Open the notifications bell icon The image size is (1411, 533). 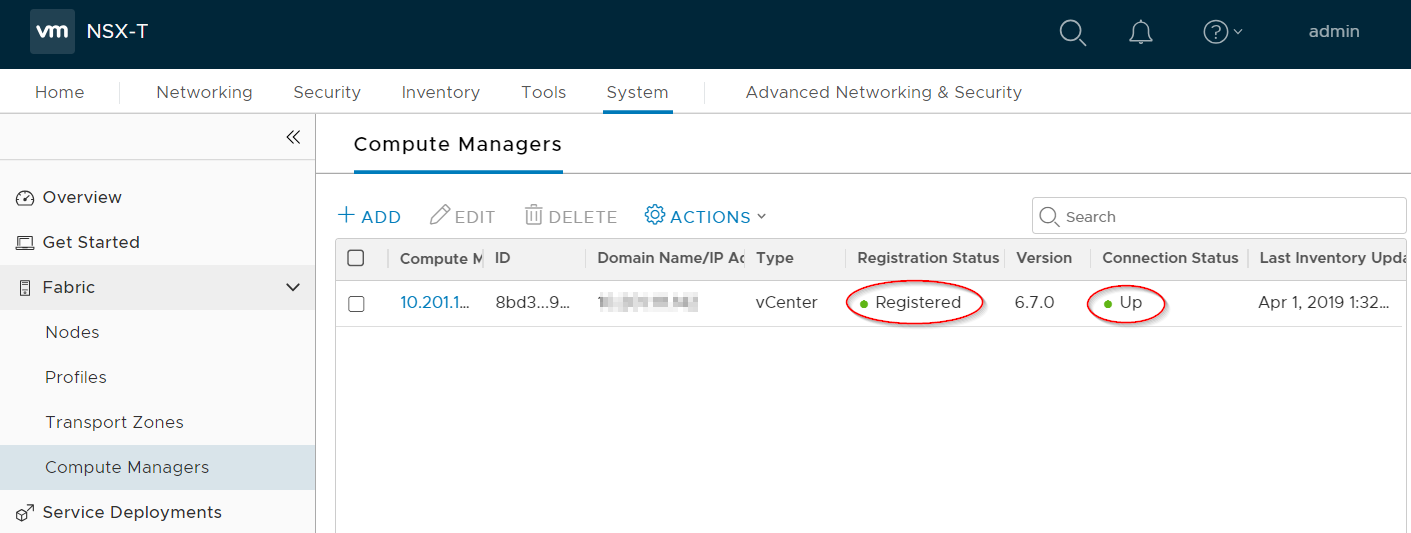point(1140,32)
